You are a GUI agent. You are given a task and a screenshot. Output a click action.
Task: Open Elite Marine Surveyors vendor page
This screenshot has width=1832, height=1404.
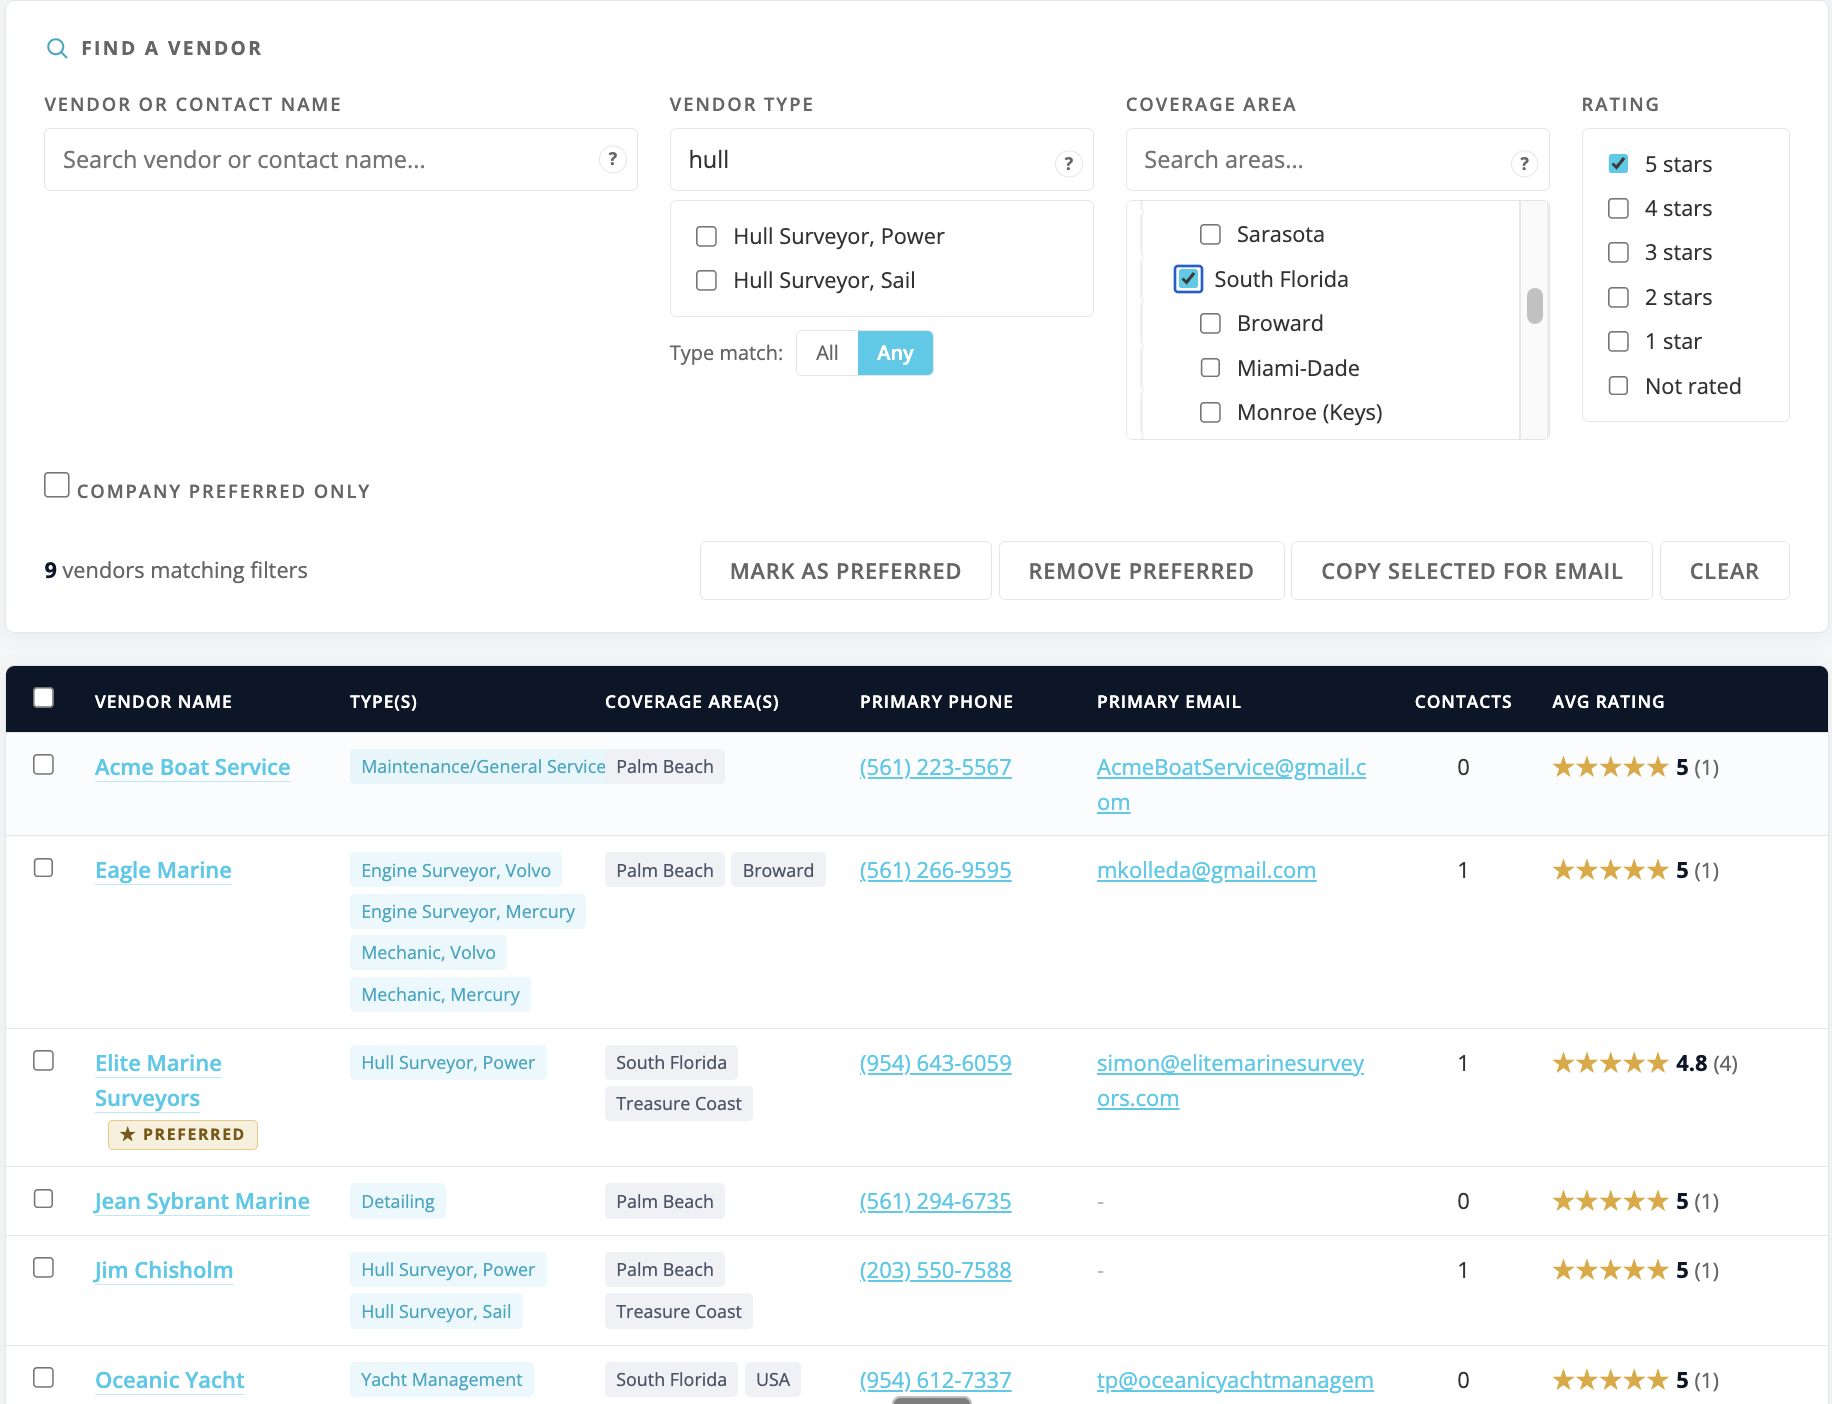(158, 1080)
